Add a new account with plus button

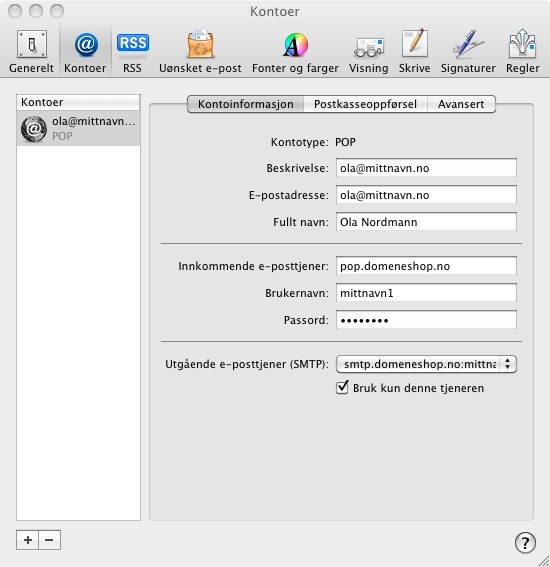pyautogui.click(x=27, y=540)
